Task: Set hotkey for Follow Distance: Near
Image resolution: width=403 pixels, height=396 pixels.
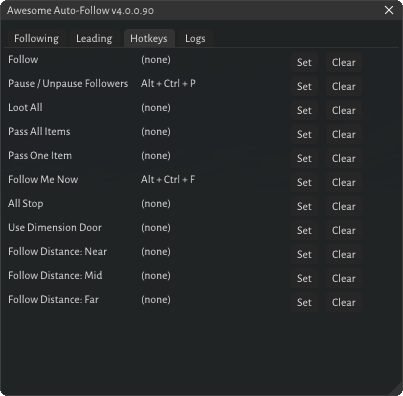Action: coord(304,254)
